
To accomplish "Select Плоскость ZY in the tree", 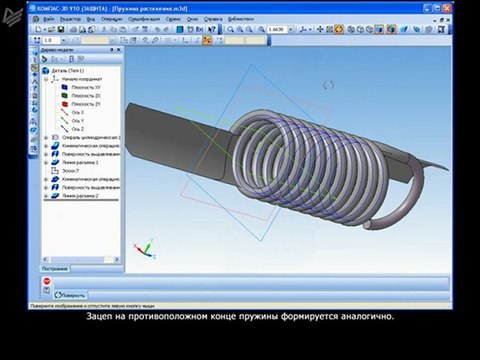I will (x=86, y=104).
